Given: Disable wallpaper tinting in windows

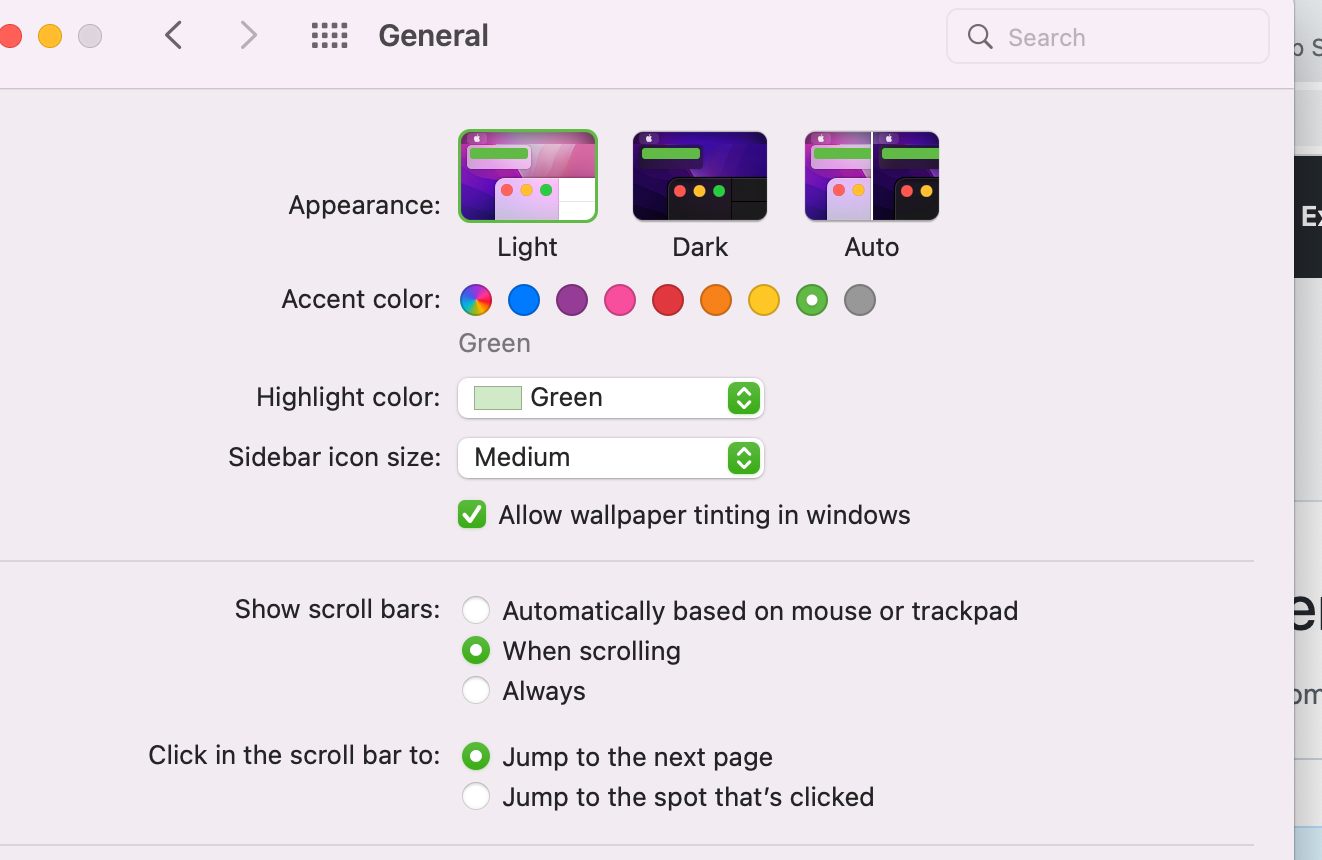Looking at the screenshot, I should click(471, 514).
